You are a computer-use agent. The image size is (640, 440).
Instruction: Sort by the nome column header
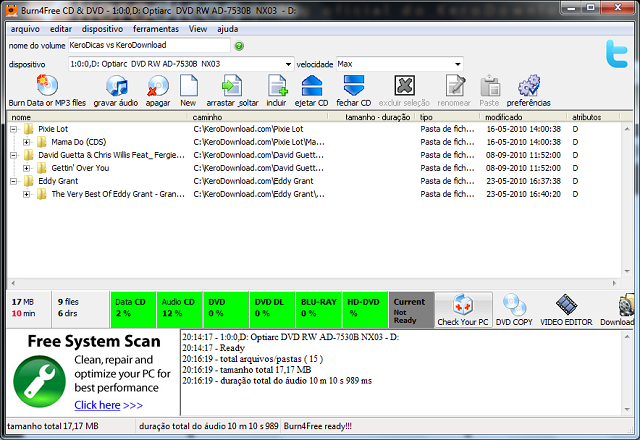click(98, 117)
